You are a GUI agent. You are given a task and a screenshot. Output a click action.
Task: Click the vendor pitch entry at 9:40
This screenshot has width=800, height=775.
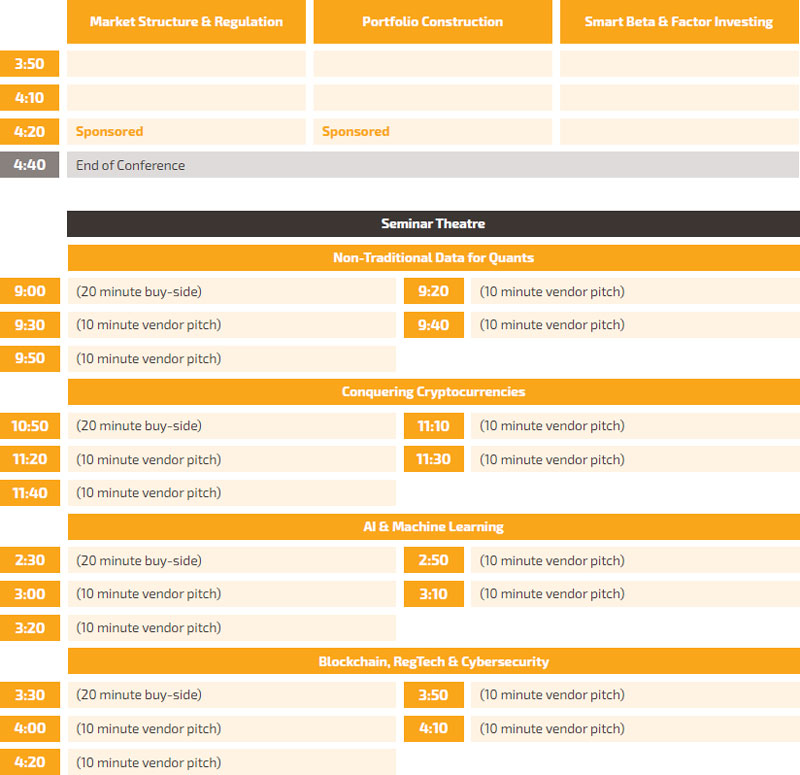[x=635, y=324]
